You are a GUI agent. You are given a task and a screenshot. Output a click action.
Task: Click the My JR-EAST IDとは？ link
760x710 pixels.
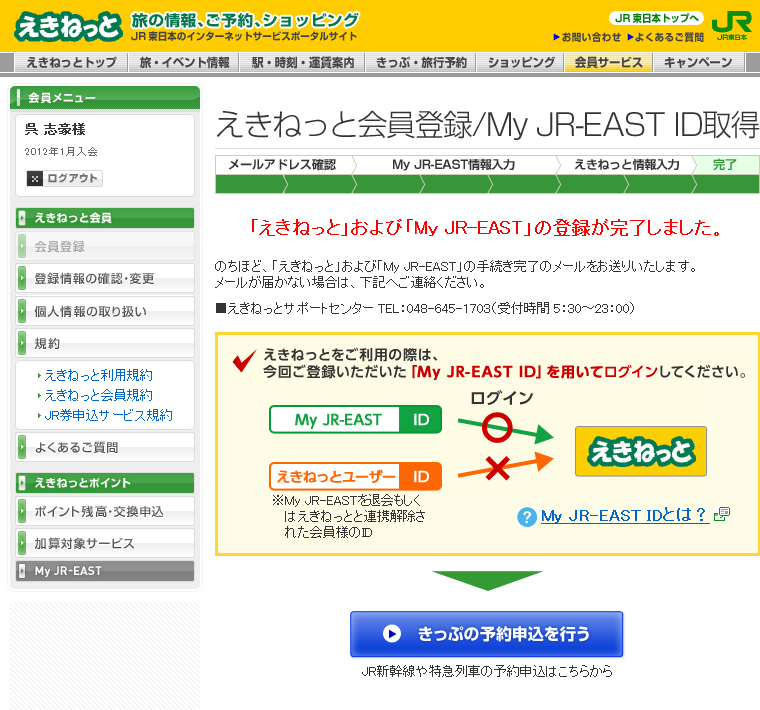pos(625,515)
